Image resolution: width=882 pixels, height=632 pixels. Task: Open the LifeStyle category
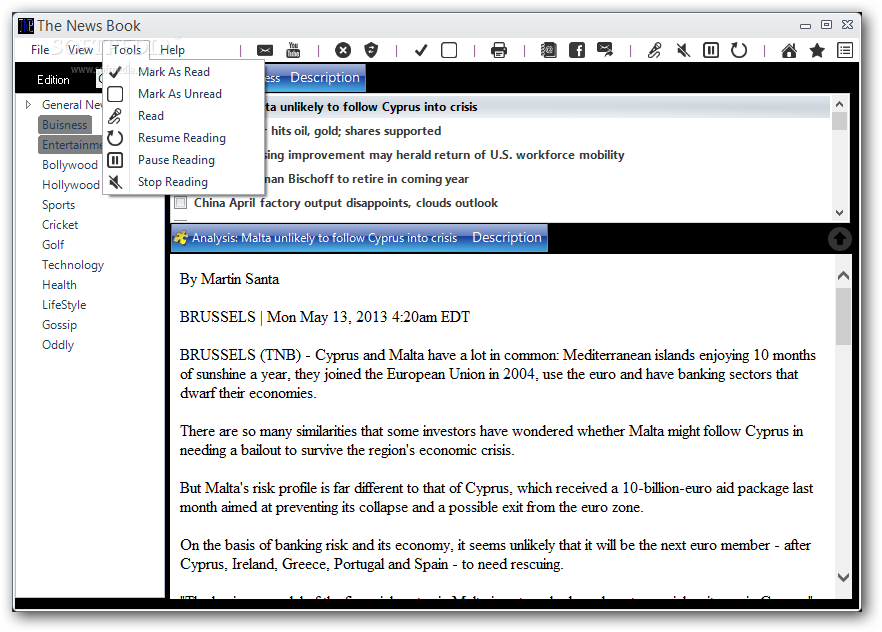(x=64, y=305)
